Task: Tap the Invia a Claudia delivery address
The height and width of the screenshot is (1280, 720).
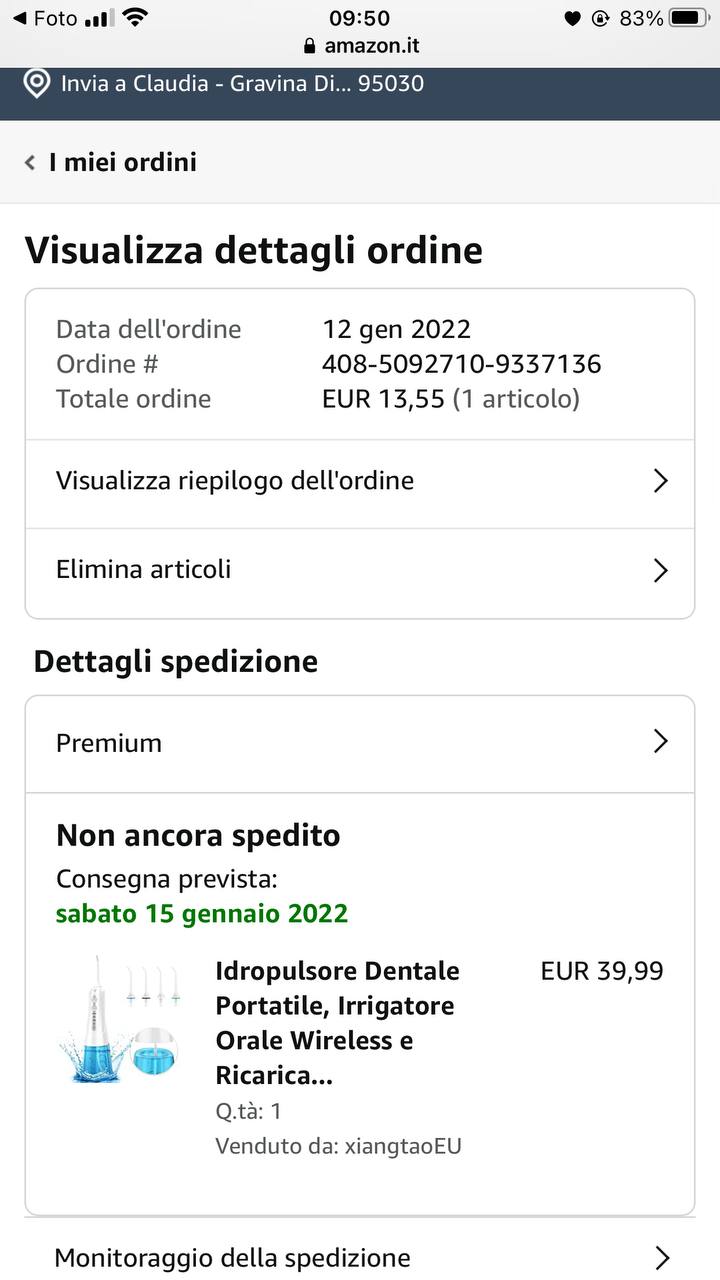Action: (x=242, y=83)
